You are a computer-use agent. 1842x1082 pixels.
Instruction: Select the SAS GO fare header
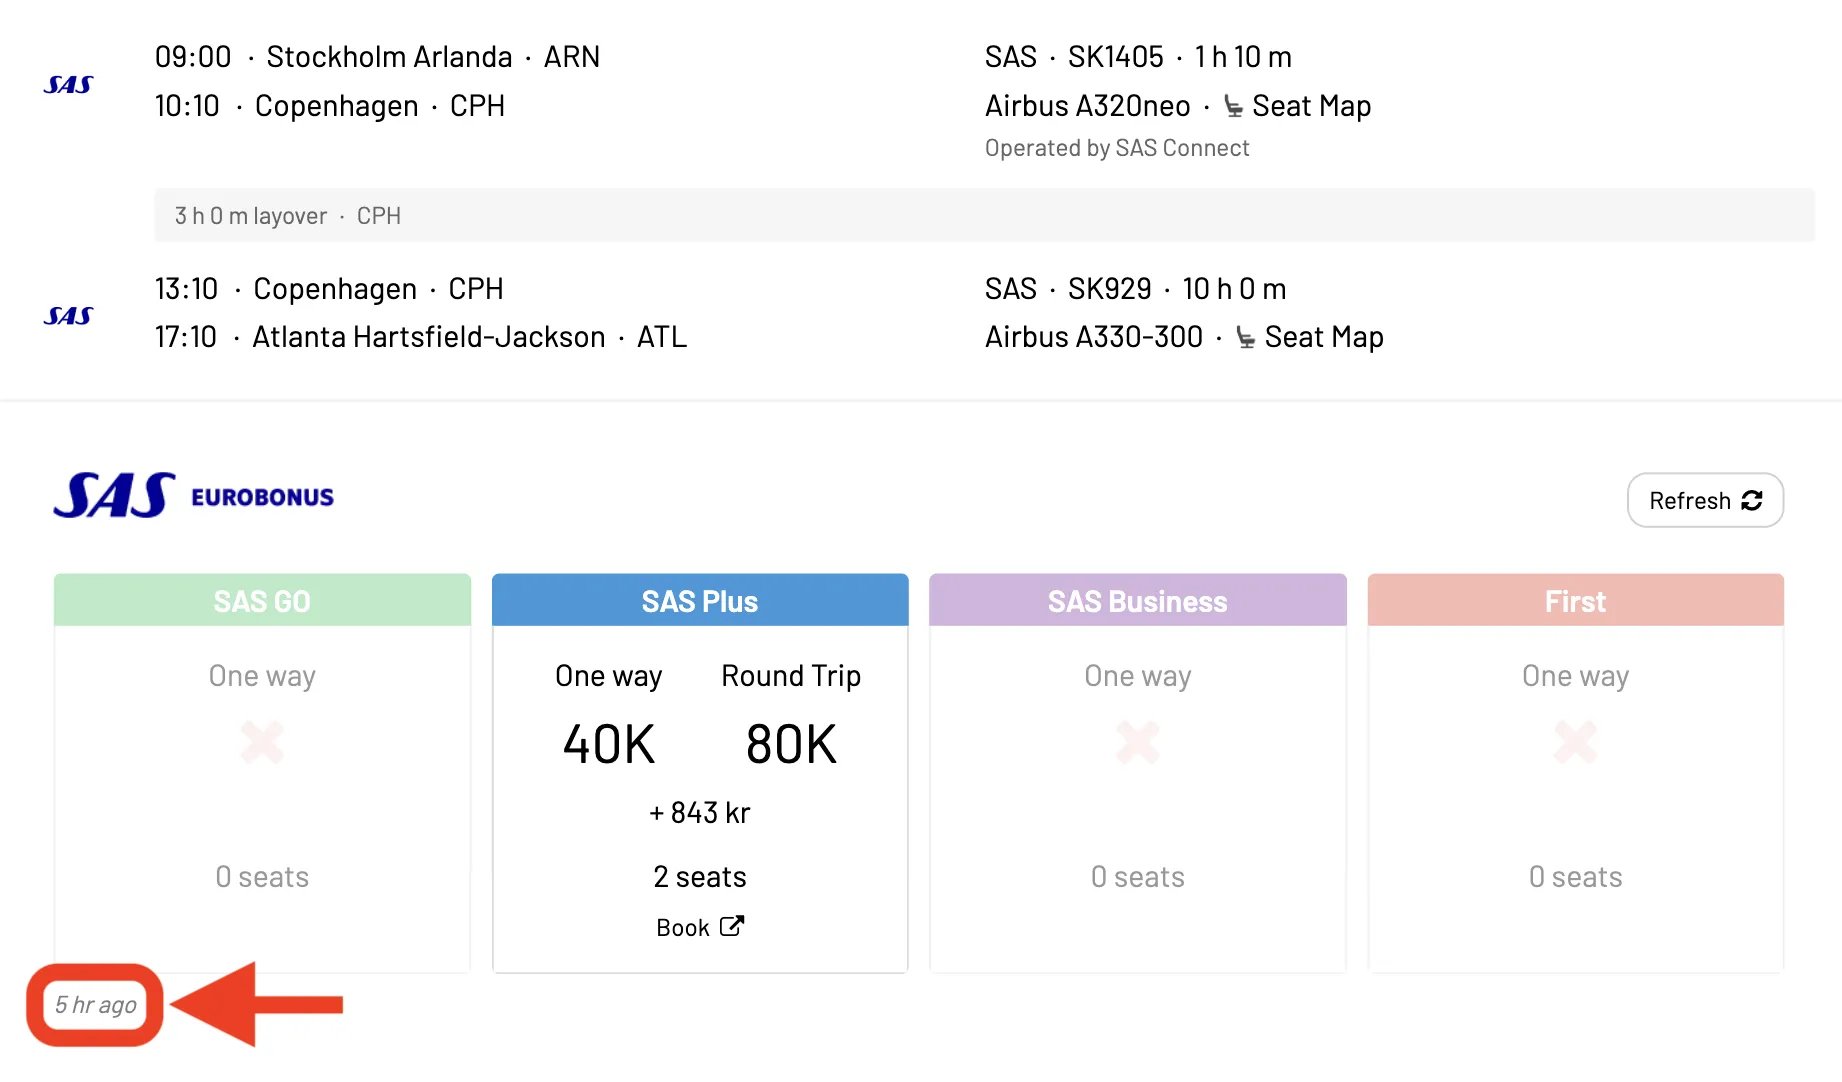click(262, 600)
